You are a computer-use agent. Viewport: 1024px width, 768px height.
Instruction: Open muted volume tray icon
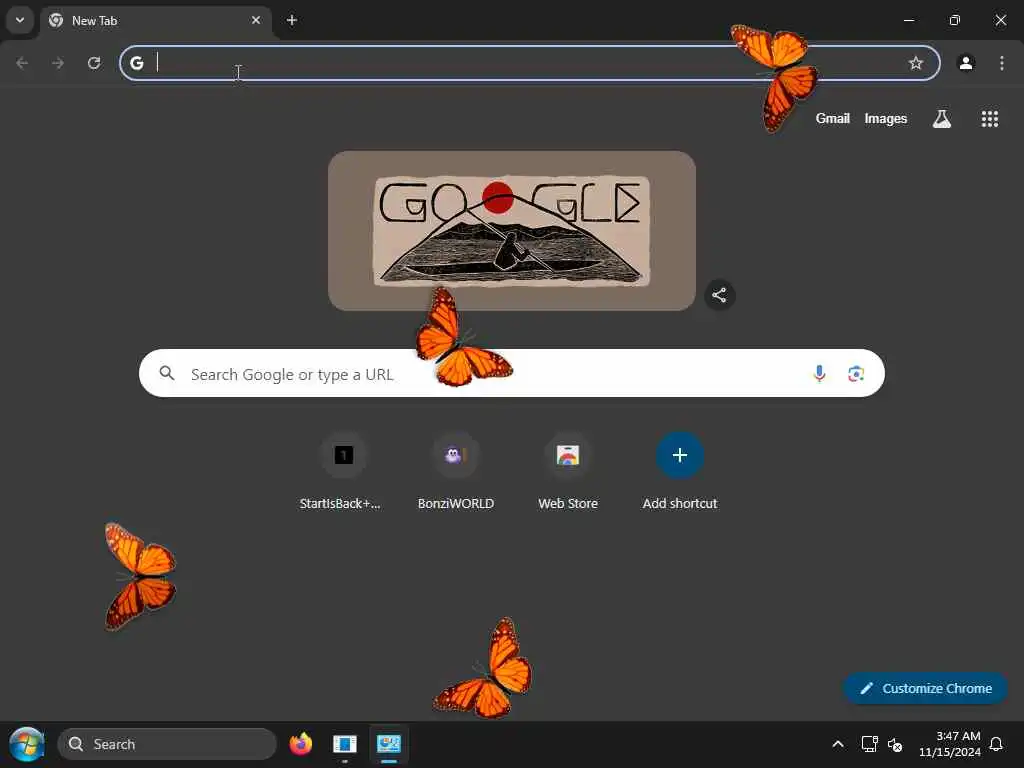click(x=895, y=744)
